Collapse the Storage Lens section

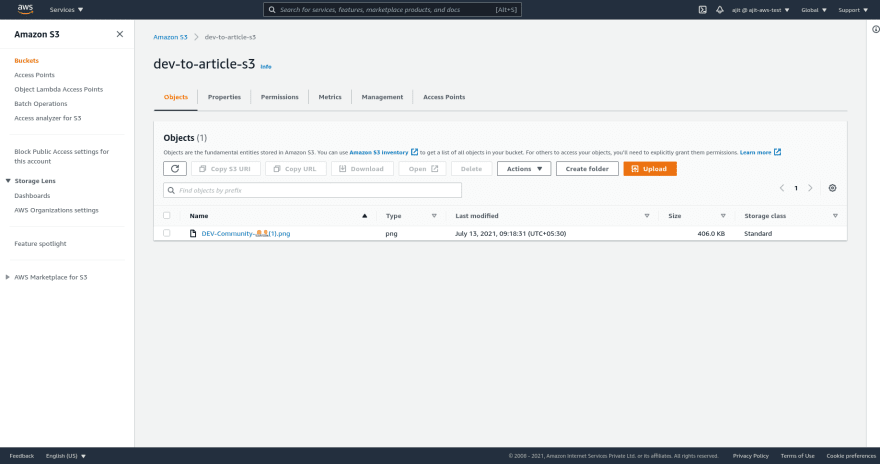tap(8, 181)
